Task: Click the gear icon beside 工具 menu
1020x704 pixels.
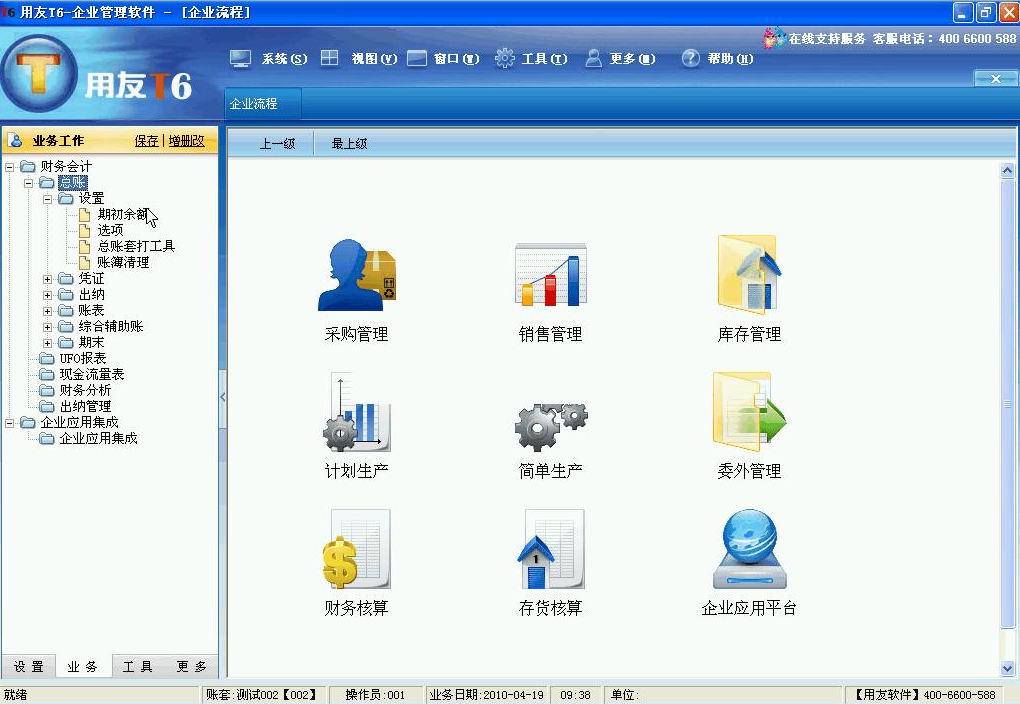Action: tap(504, 59)
